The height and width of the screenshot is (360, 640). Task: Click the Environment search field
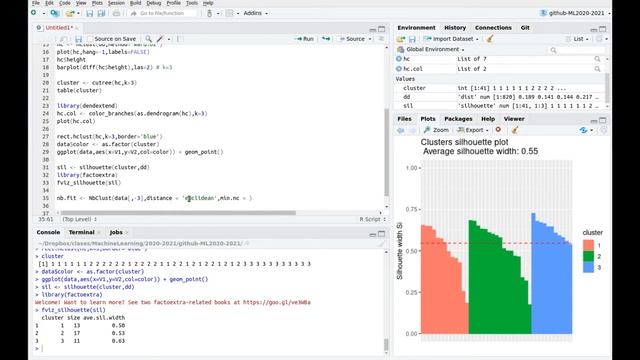pos(577,50)
